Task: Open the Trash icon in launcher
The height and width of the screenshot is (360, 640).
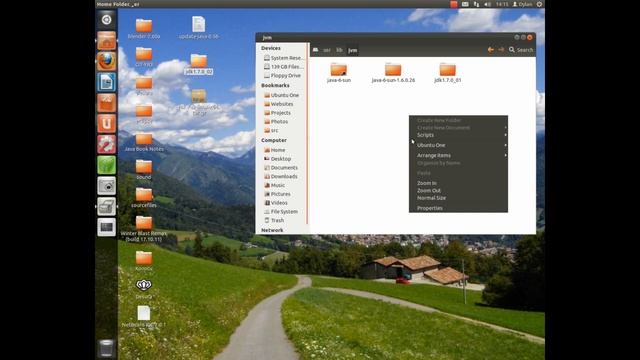Action: [106, 348]
